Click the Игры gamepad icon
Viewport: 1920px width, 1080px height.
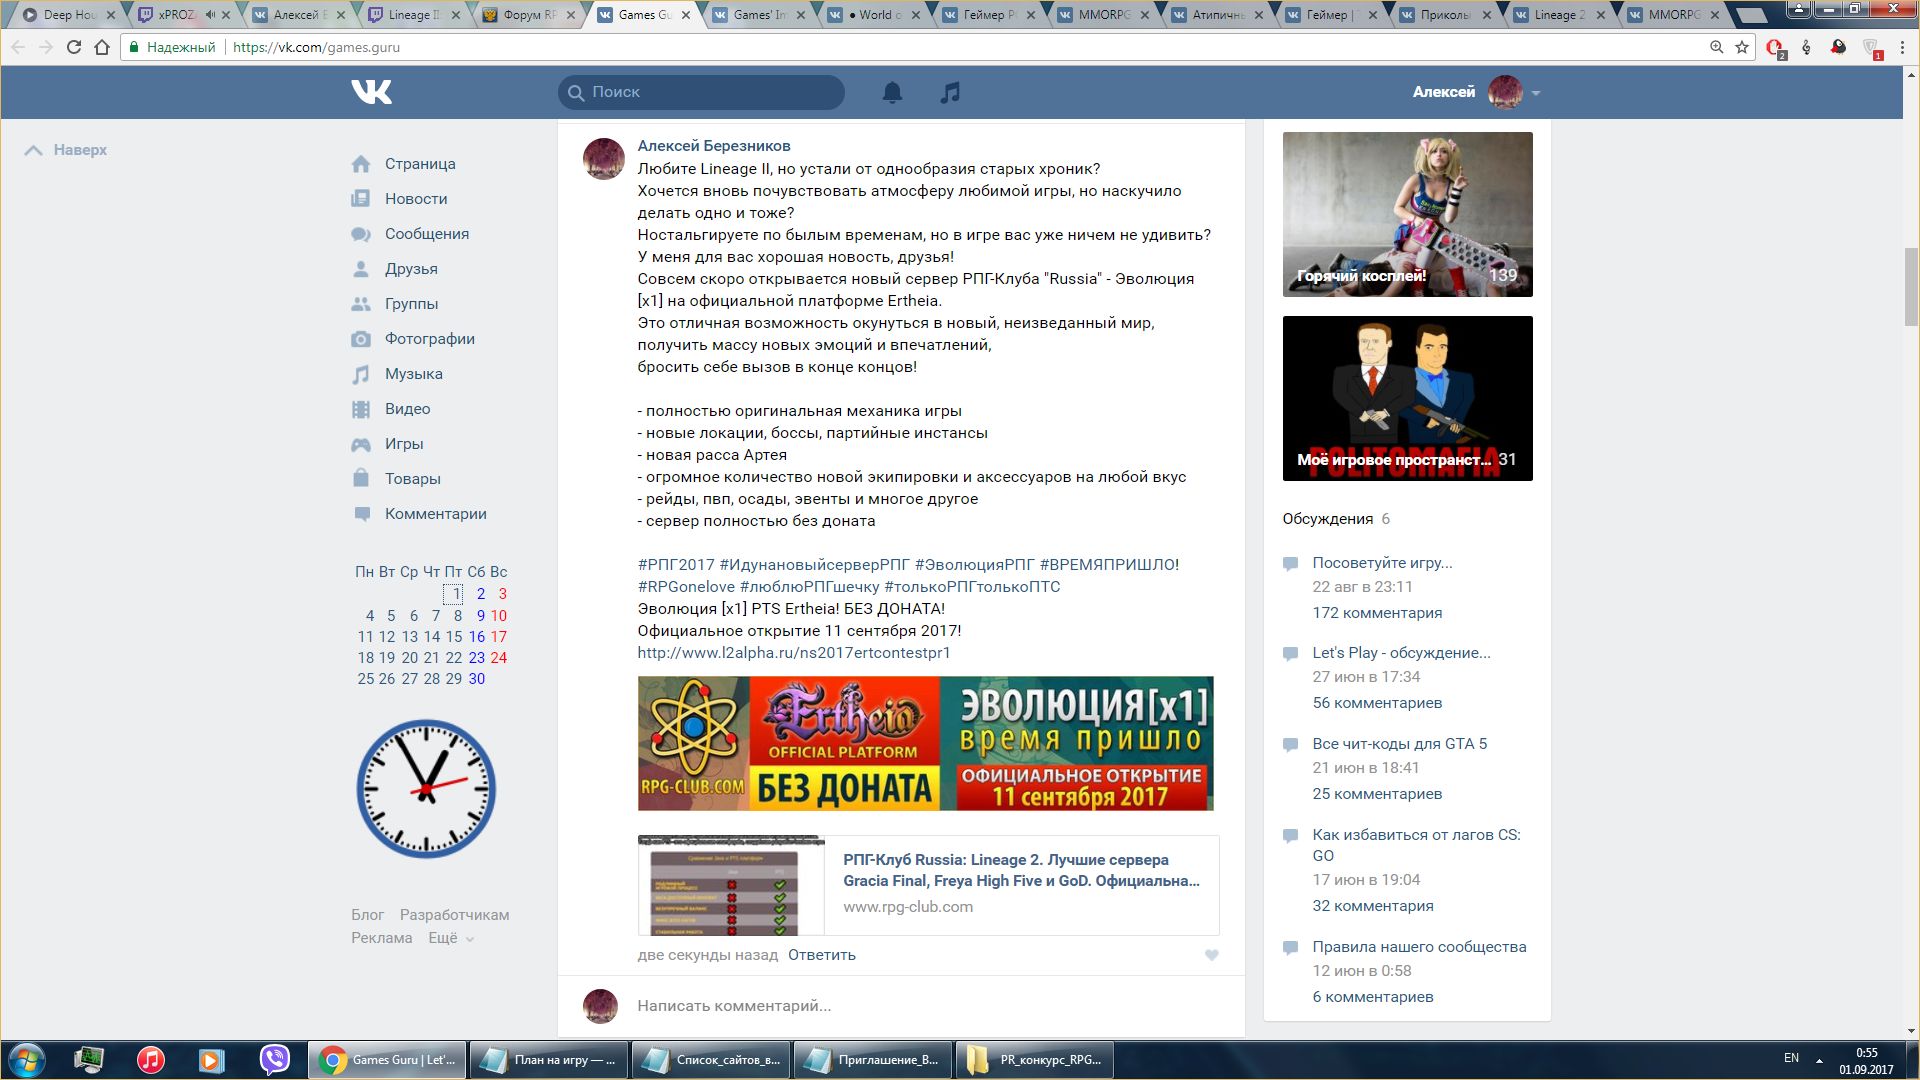coord(361,444)
